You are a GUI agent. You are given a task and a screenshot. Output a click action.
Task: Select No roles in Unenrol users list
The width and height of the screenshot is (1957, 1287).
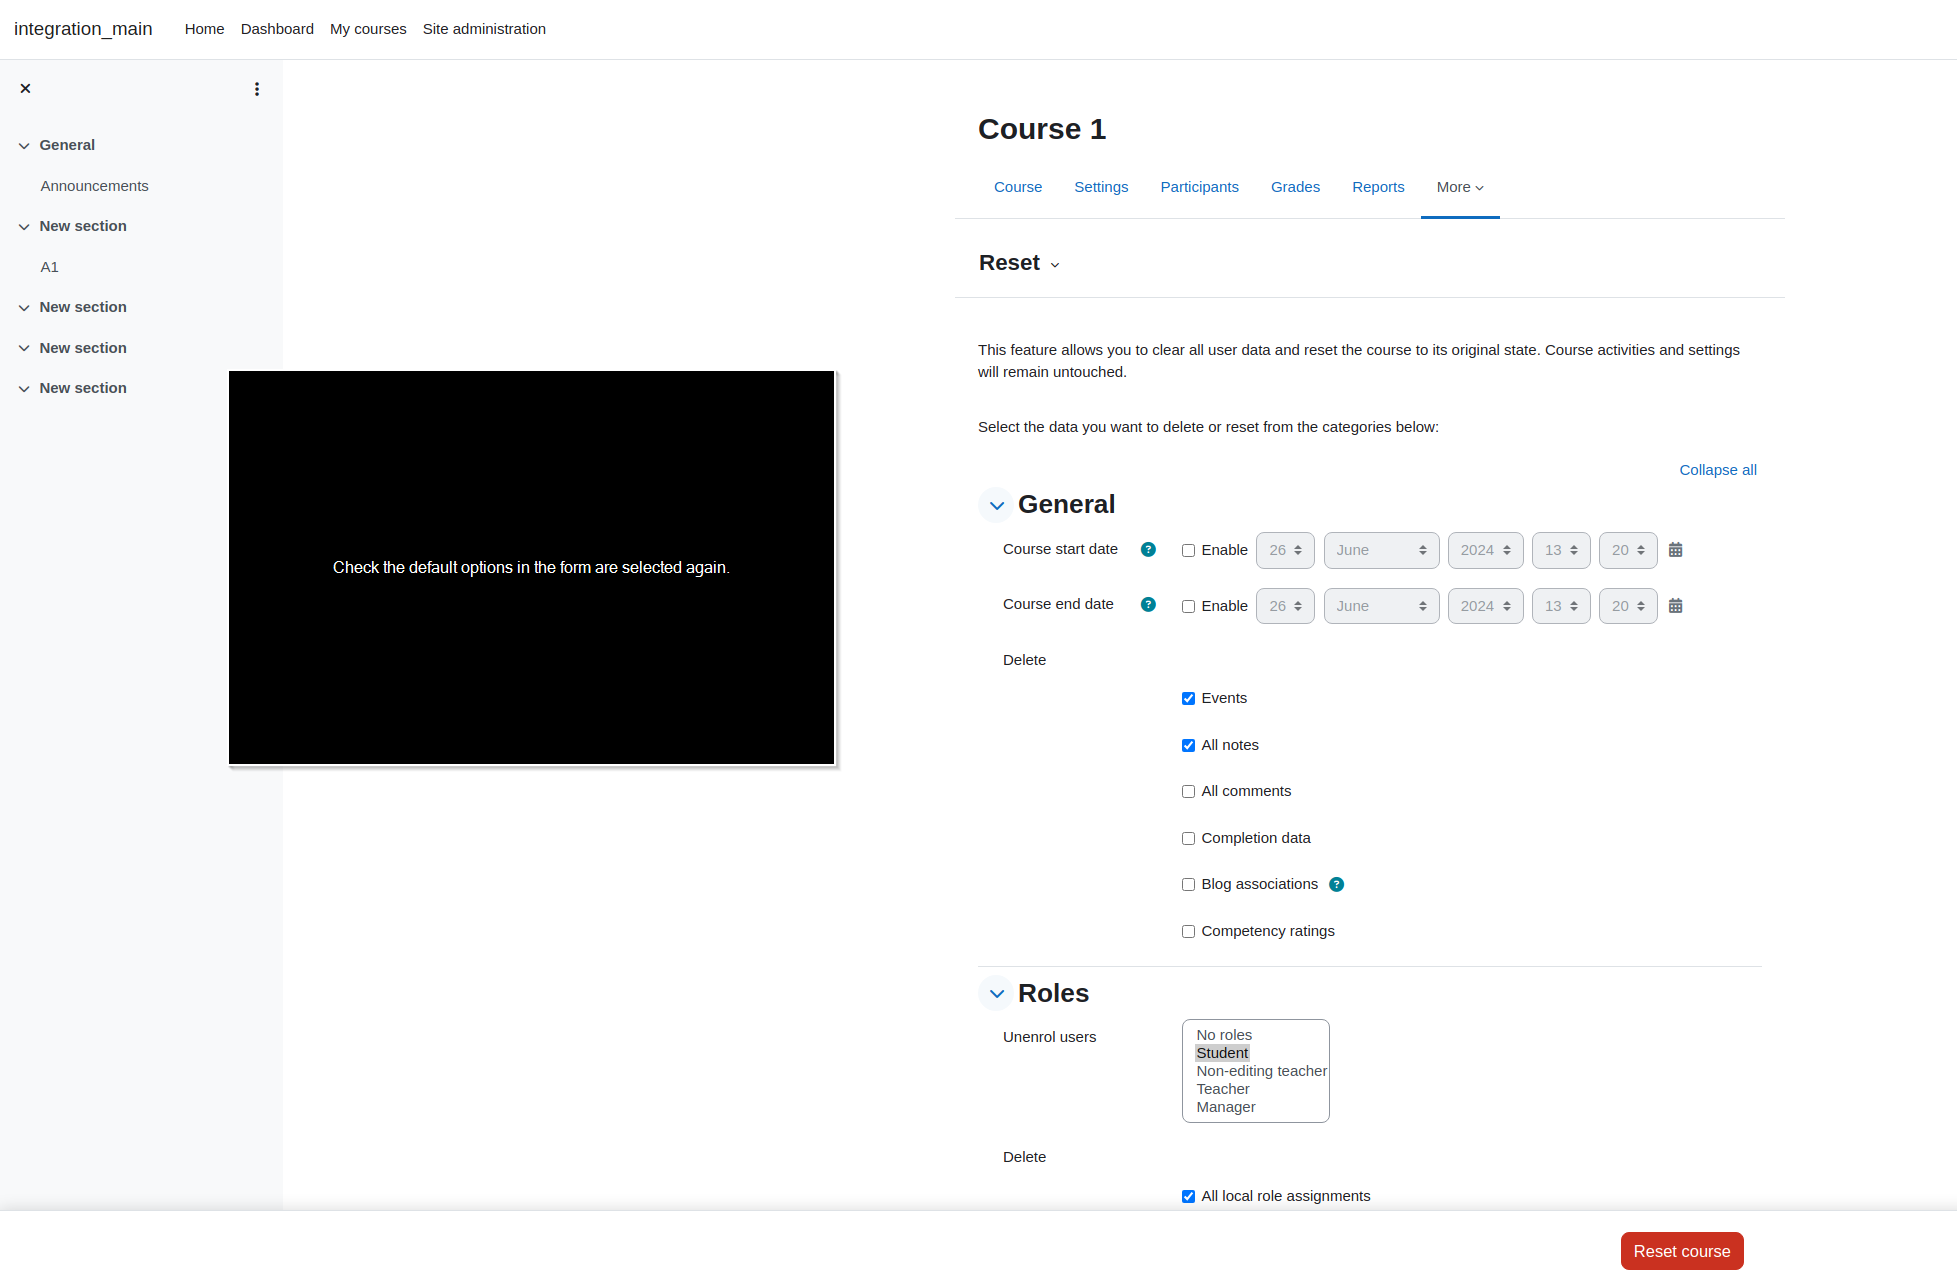1224,1035
